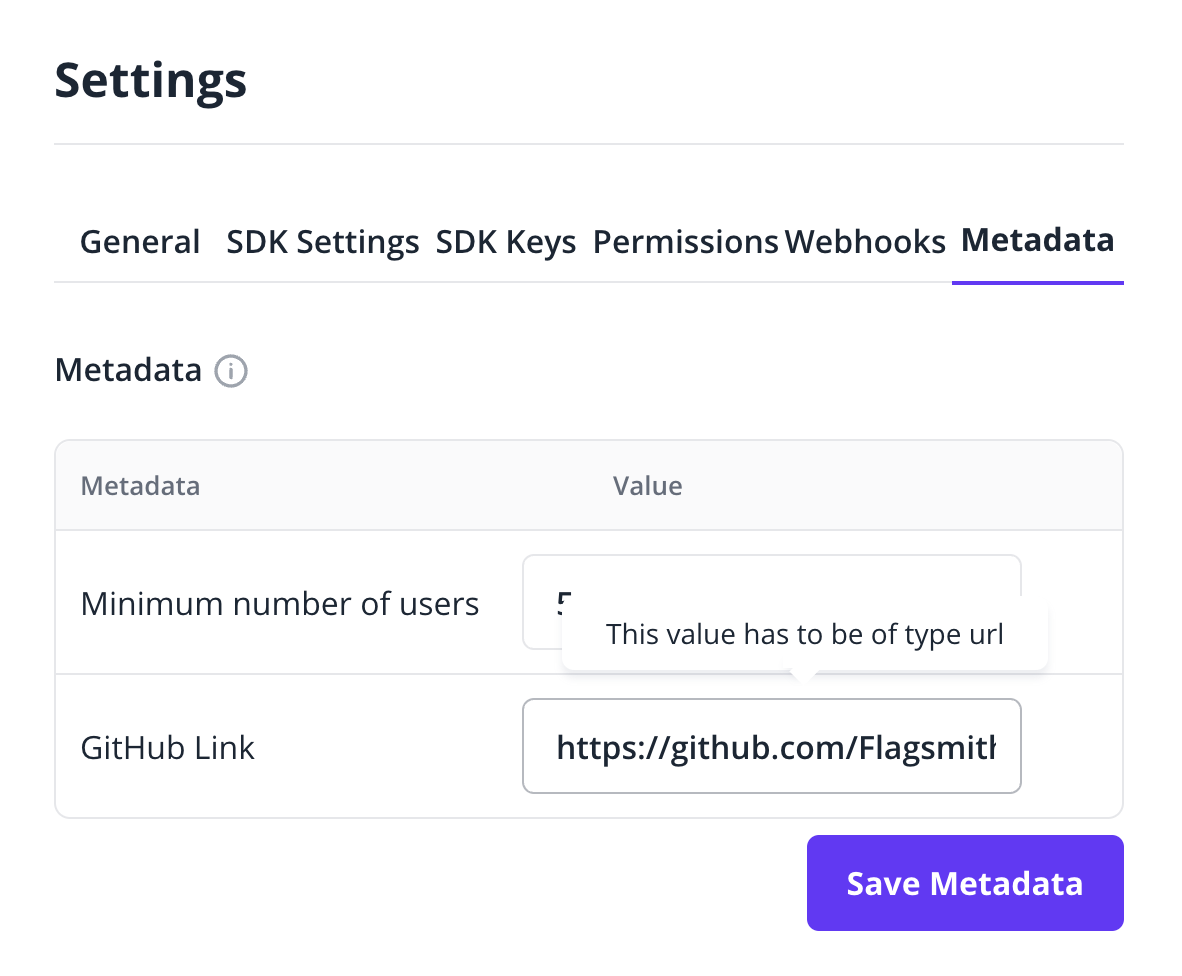The height and width of the screenshot is (976, 1182).
Task: Select the Permissions tab
Action: tap(685, 242)
